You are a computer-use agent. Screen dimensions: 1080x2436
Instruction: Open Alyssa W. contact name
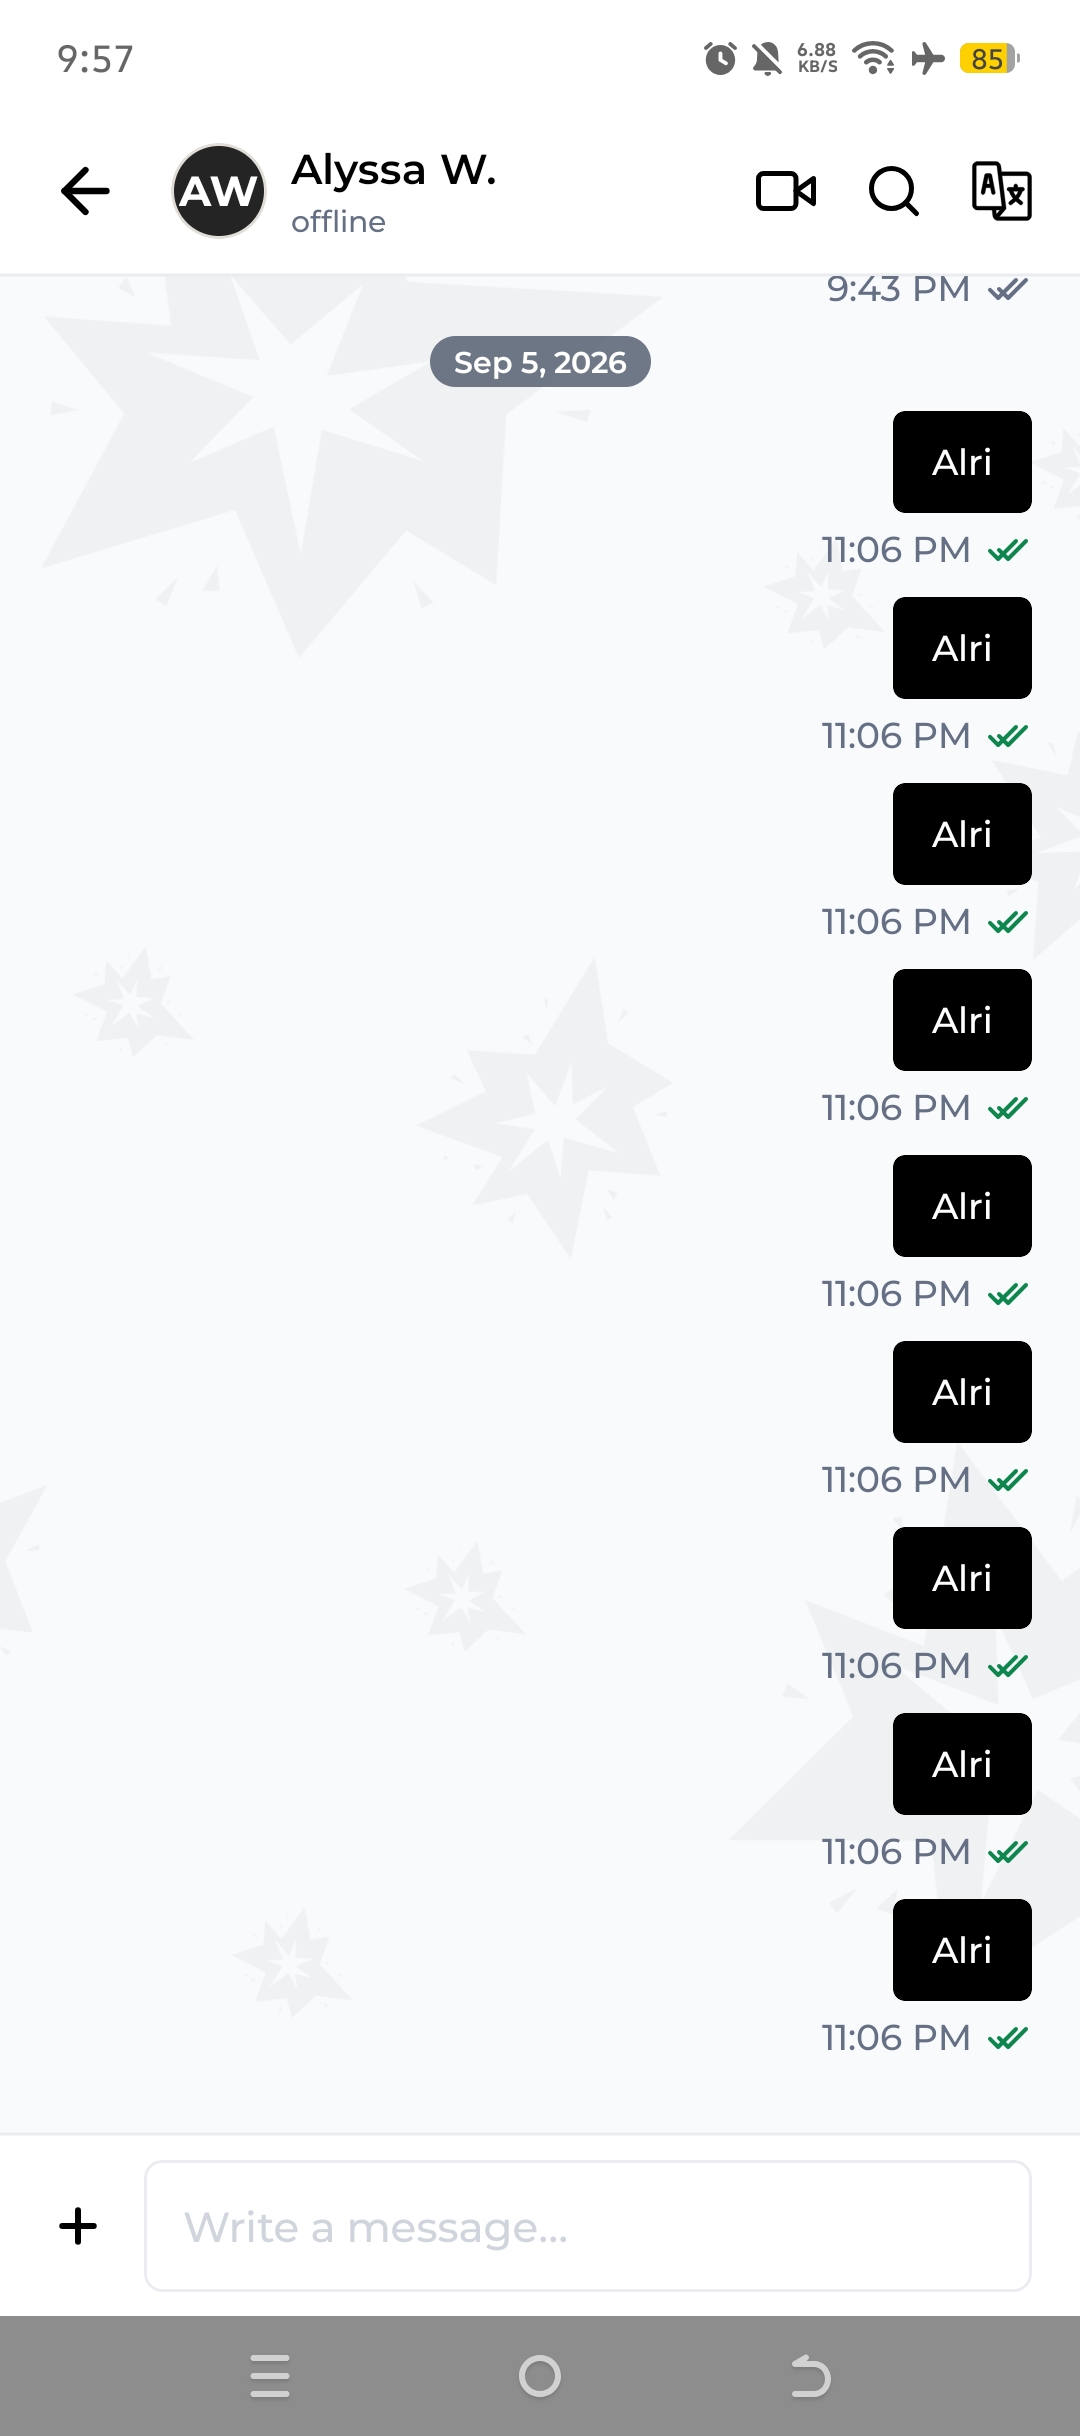[x=394, y=170]
